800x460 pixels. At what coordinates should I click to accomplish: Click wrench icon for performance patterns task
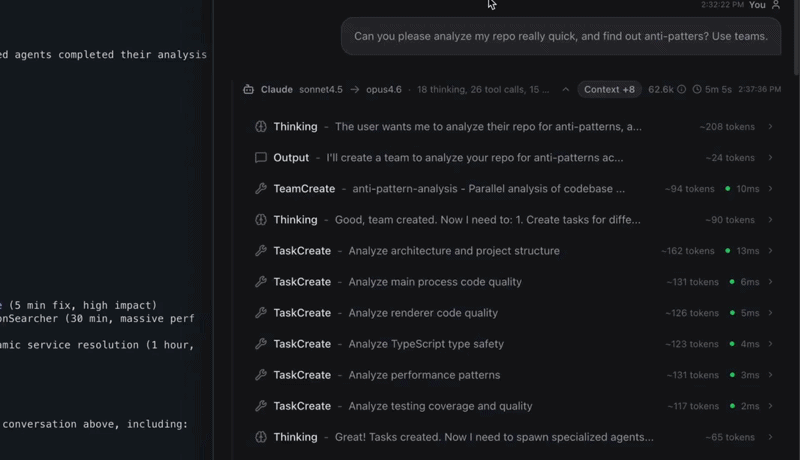[x=261, y=375]
